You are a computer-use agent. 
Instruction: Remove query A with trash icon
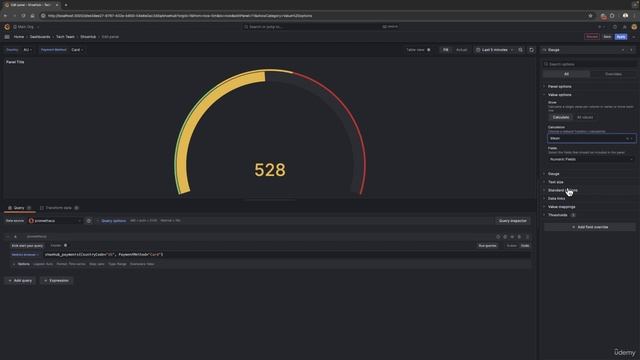(x=520, y=237)
